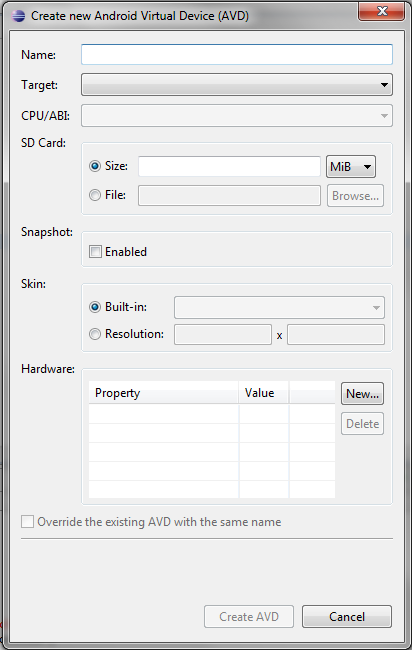Open the CPU/ABI dropdown
412x650 pixels.
point(237,115)
